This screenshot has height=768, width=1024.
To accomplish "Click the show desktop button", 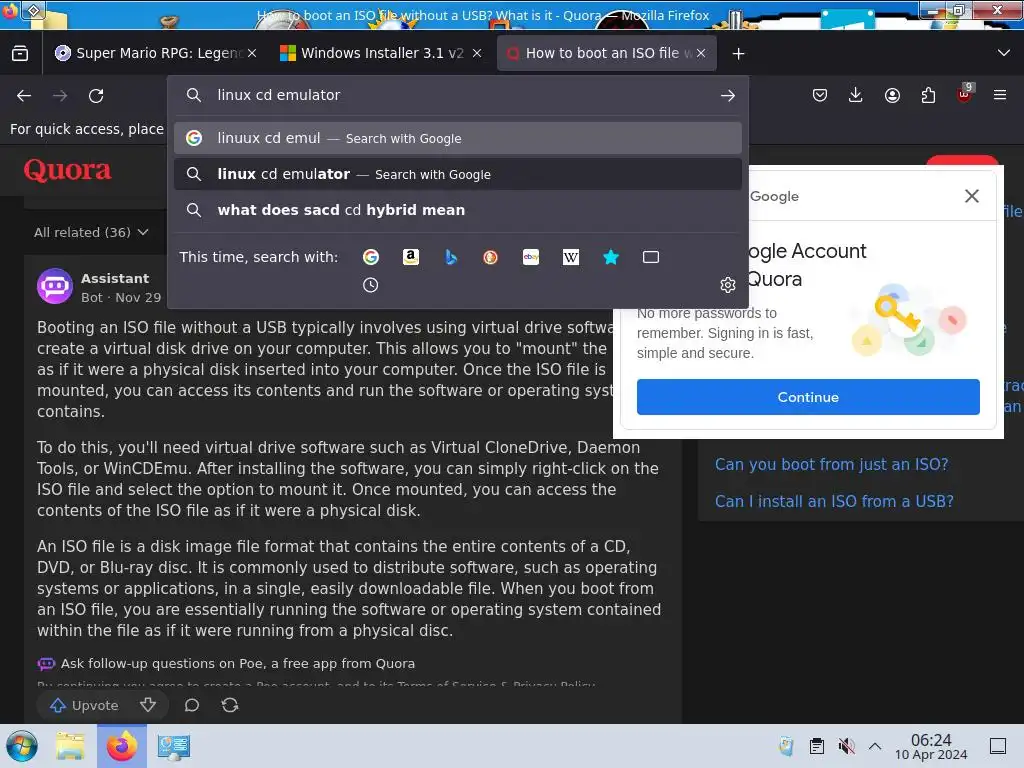I will point(998,746).
